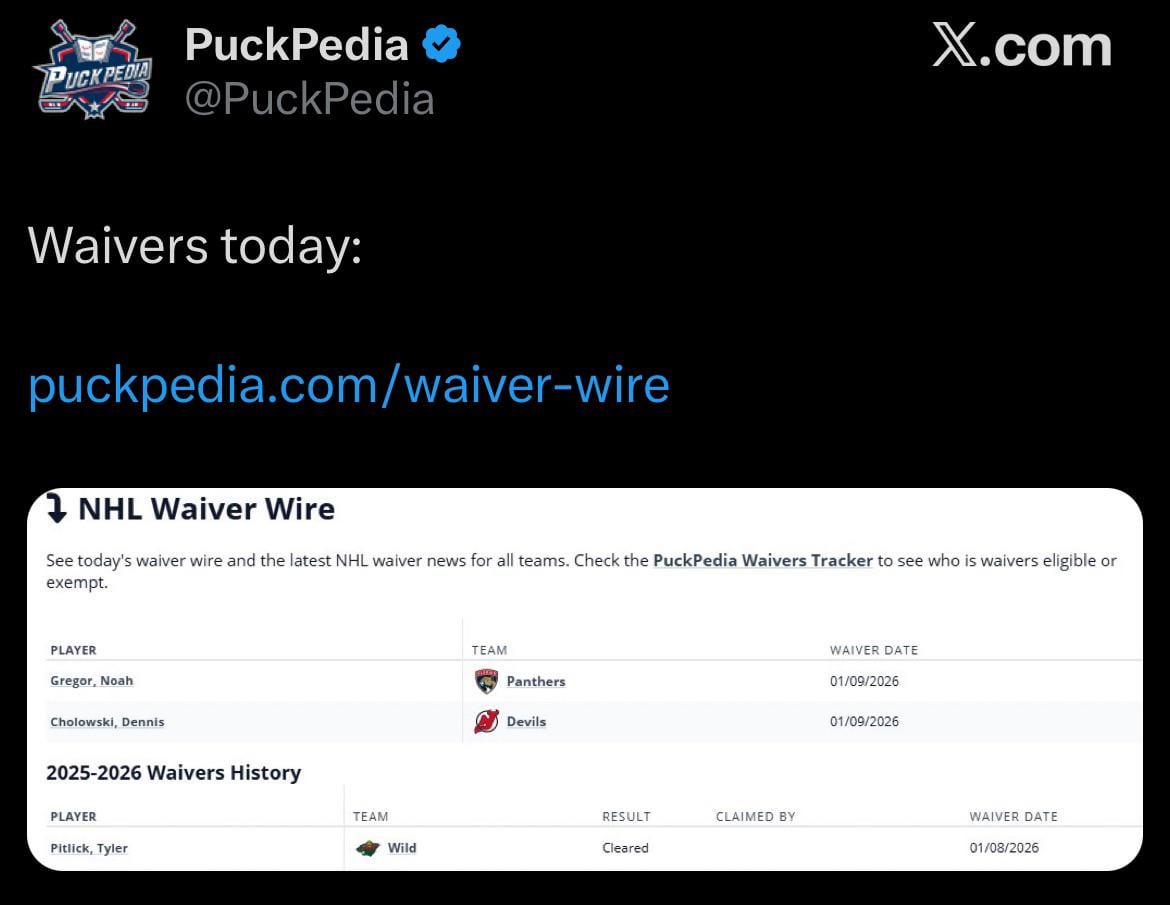This screenshot has height=905, width=1170.
Task: Open the Wild team link
Action: click(x=402, y=848)
